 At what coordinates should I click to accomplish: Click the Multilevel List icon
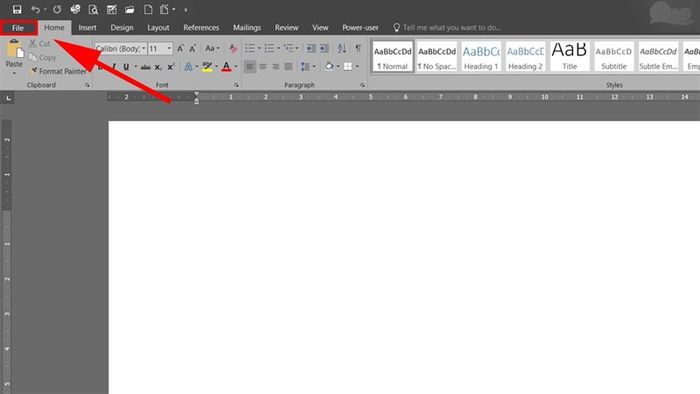point(288,48)
